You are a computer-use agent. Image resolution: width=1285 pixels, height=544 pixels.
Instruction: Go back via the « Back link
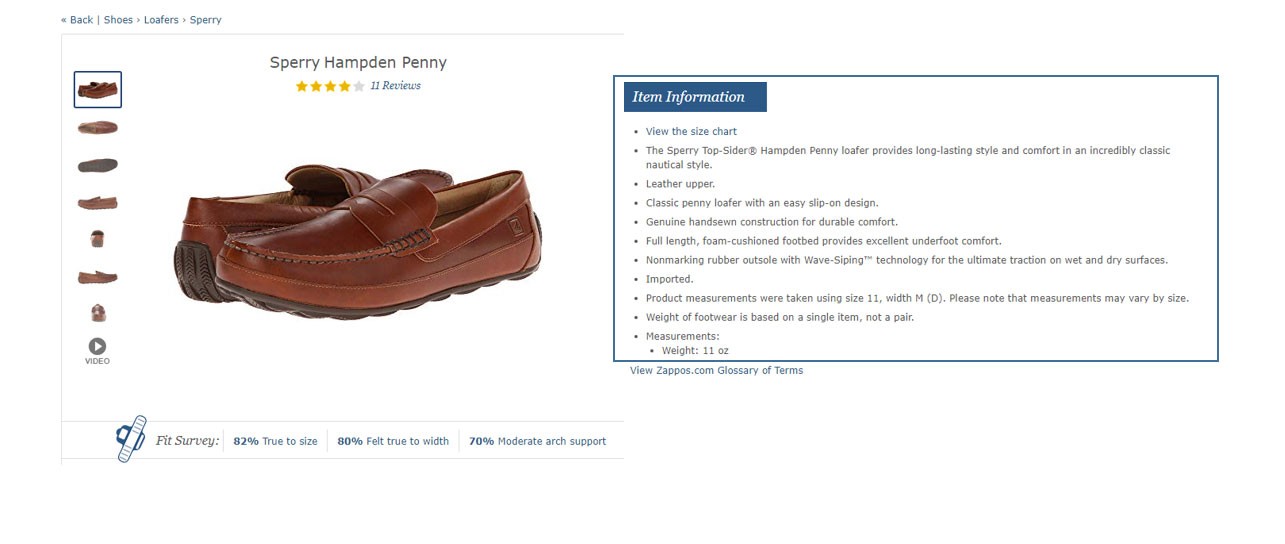pos(77,20)
